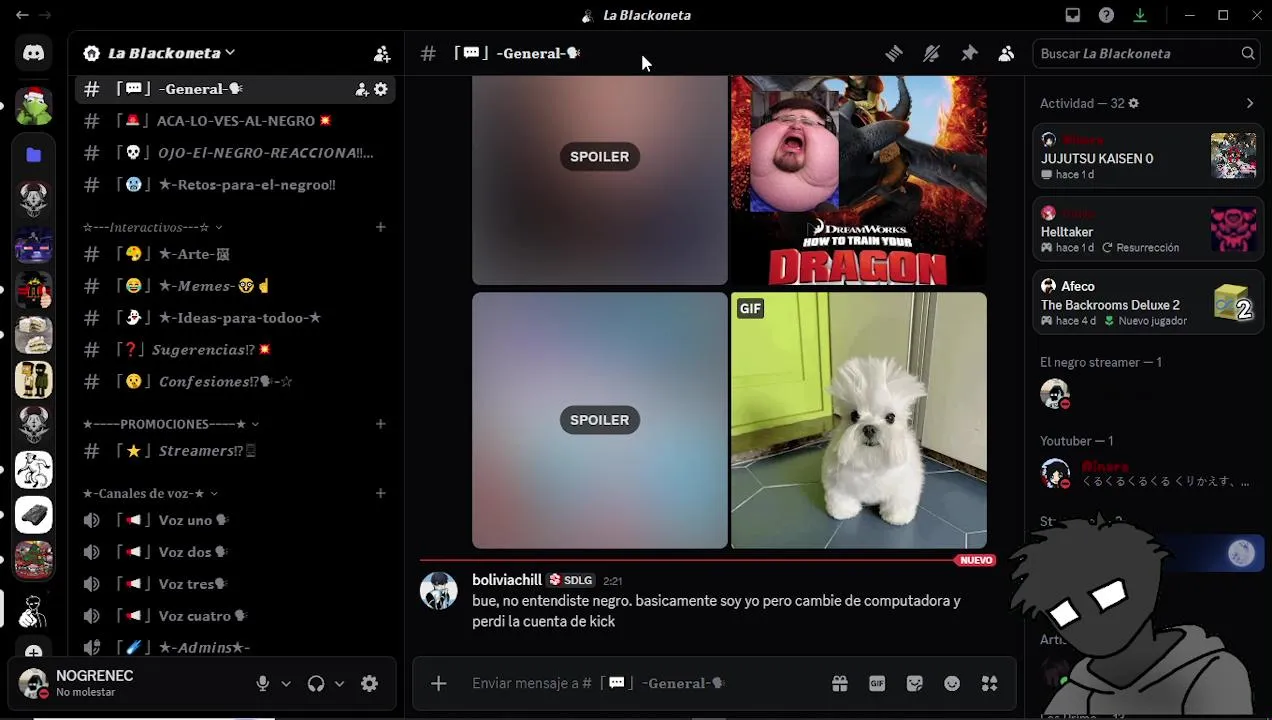
Task: Open JUJUTSU KAISEN 0 activity card
Action: pyautogui.click(x=1149, y=156)
